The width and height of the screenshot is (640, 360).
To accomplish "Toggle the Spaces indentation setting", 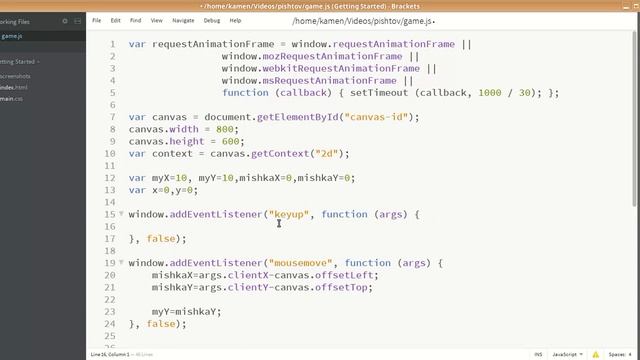I will click(x=620, y=354).
